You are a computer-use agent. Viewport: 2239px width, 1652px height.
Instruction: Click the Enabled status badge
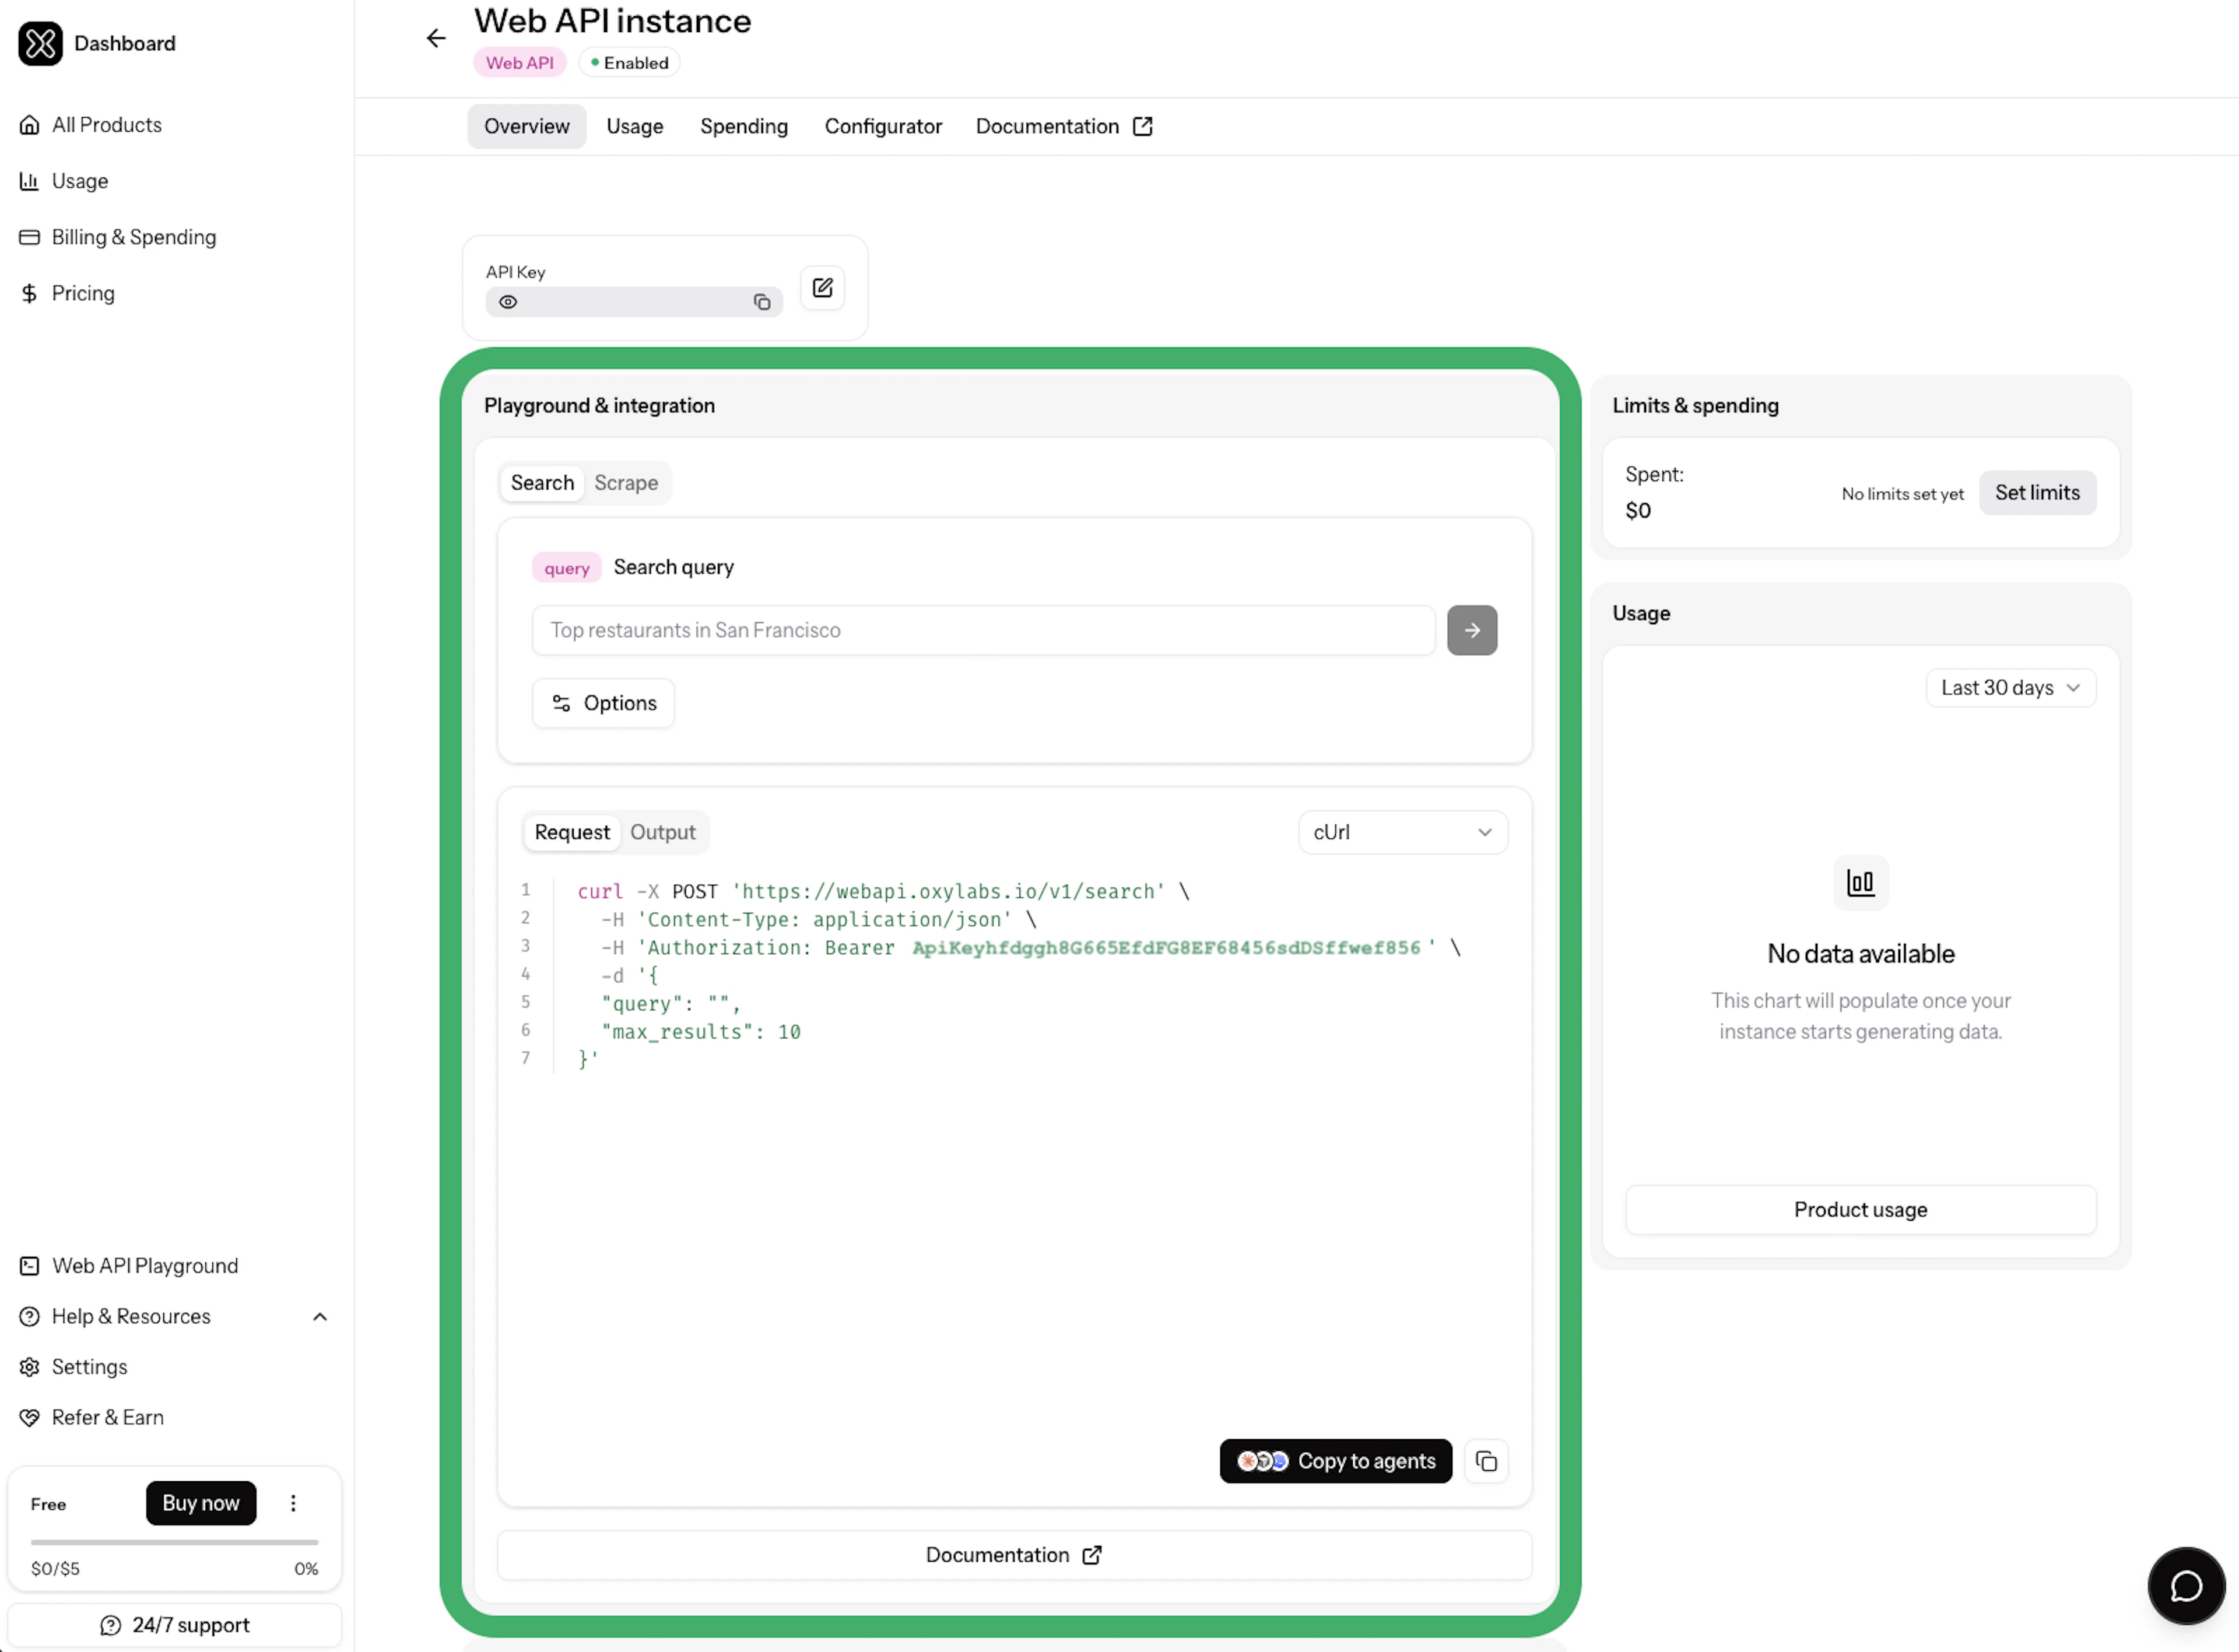click(x=629, y=62)
